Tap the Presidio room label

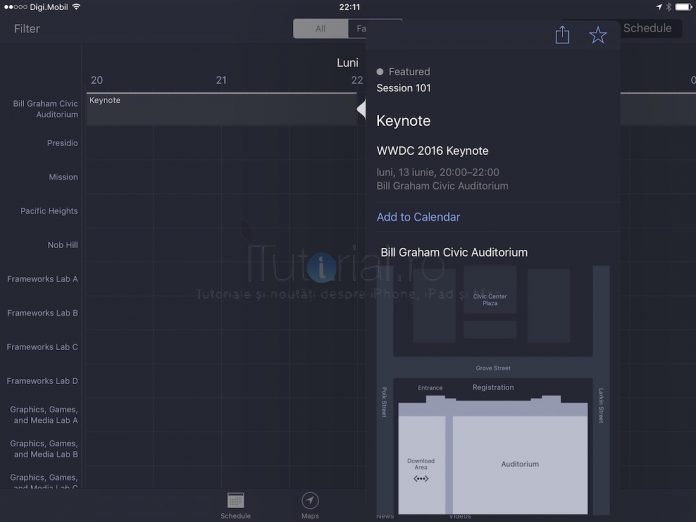tap(62, 143)
